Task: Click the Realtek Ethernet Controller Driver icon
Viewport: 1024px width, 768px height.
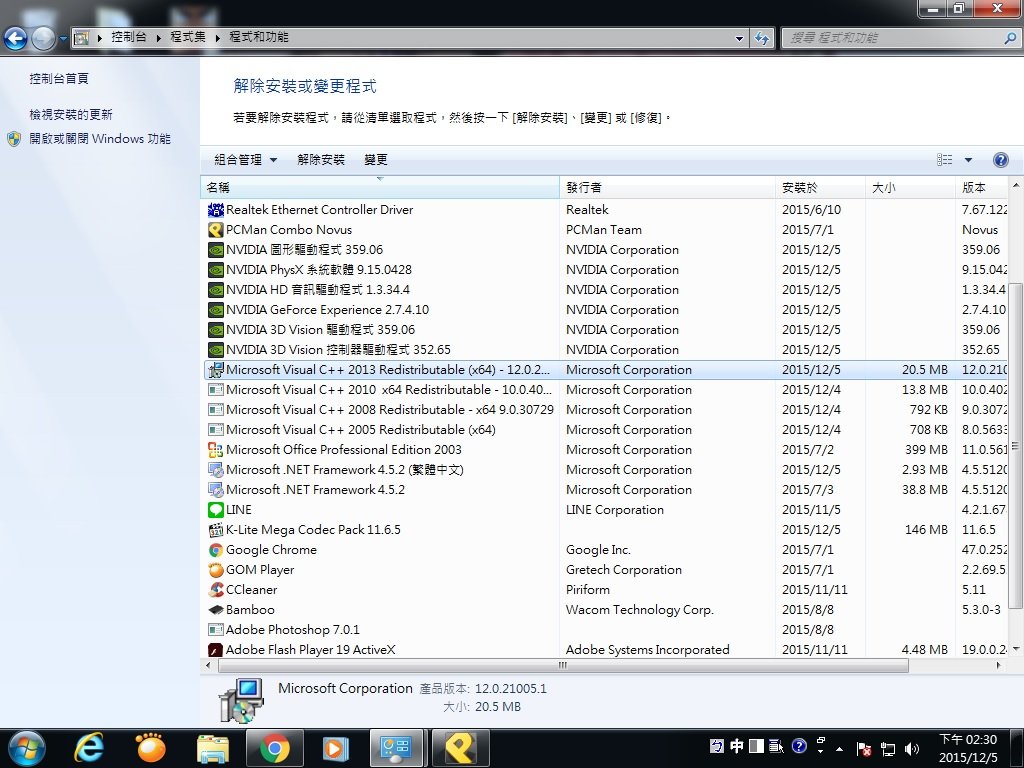Action: pos(216,210)
